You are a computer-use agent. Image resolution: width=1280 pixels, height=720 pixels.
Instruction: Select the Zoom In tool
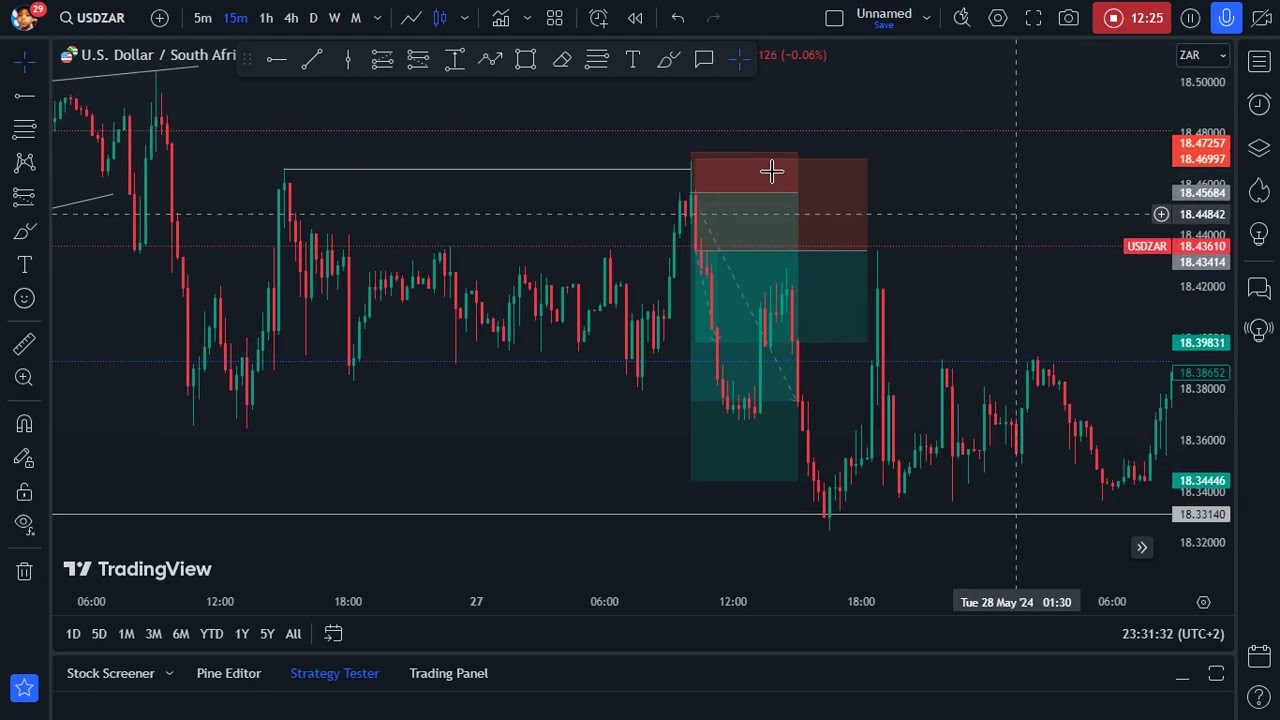(25, 378)
